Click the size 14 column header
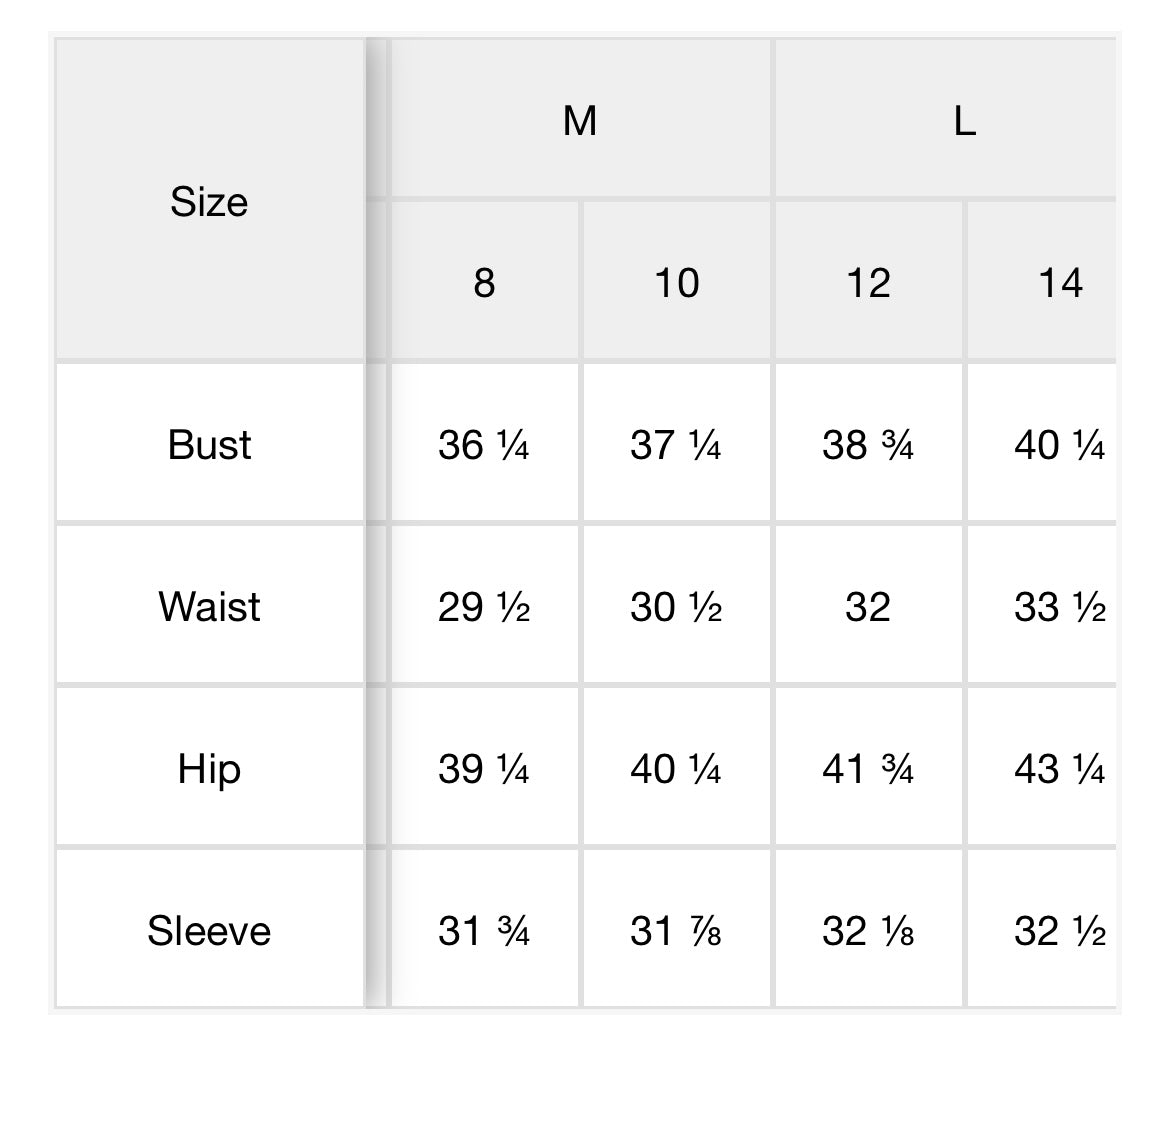1170x1136 pixels. [x=1058, y=283]
